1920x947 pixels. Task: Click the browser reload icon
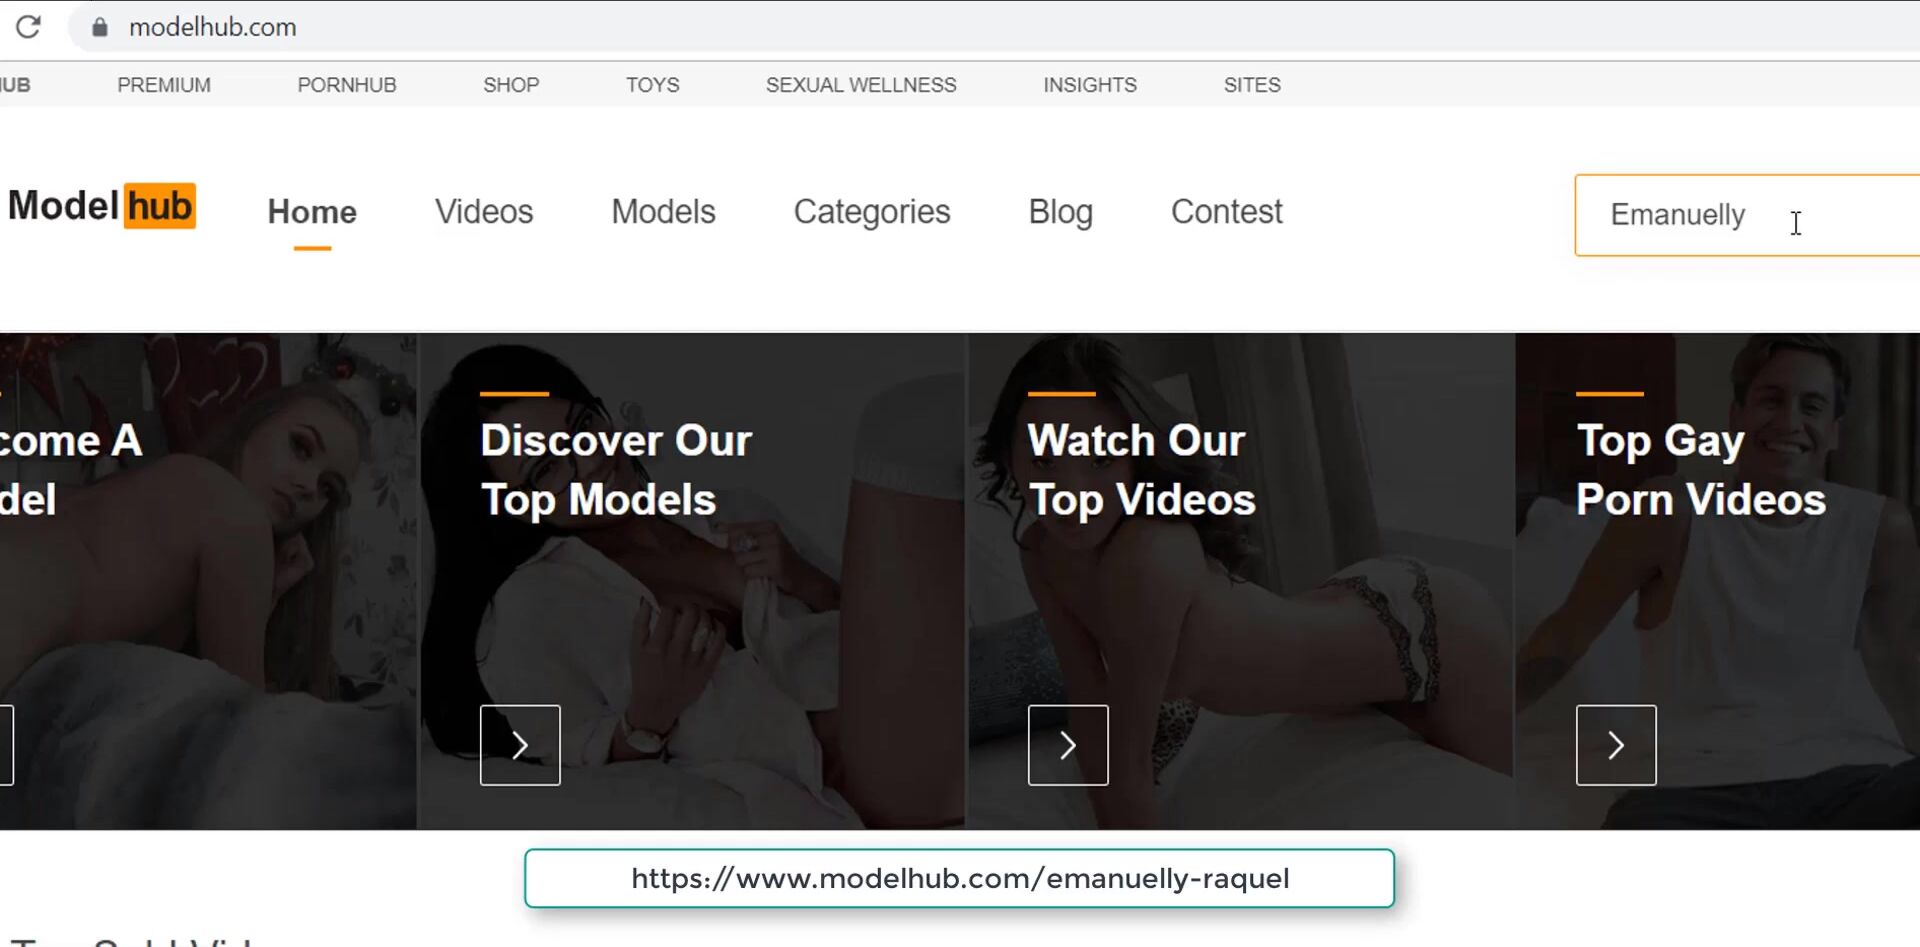[28, 27]
